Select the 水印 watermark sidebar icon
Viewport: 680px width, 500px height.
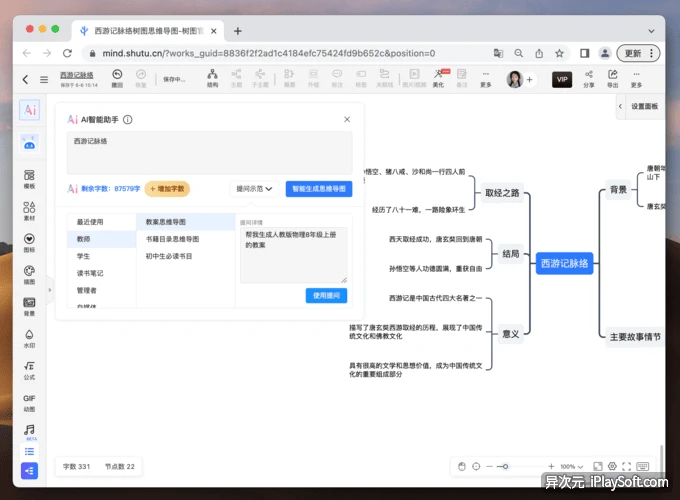coord(29,339)
